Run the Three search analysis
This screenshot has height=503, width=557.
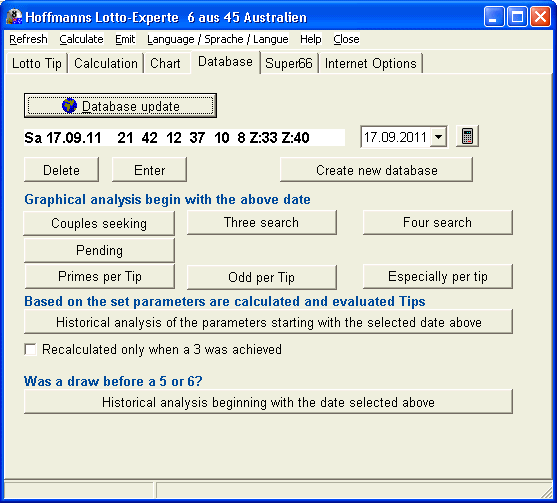tap(262, 222)
